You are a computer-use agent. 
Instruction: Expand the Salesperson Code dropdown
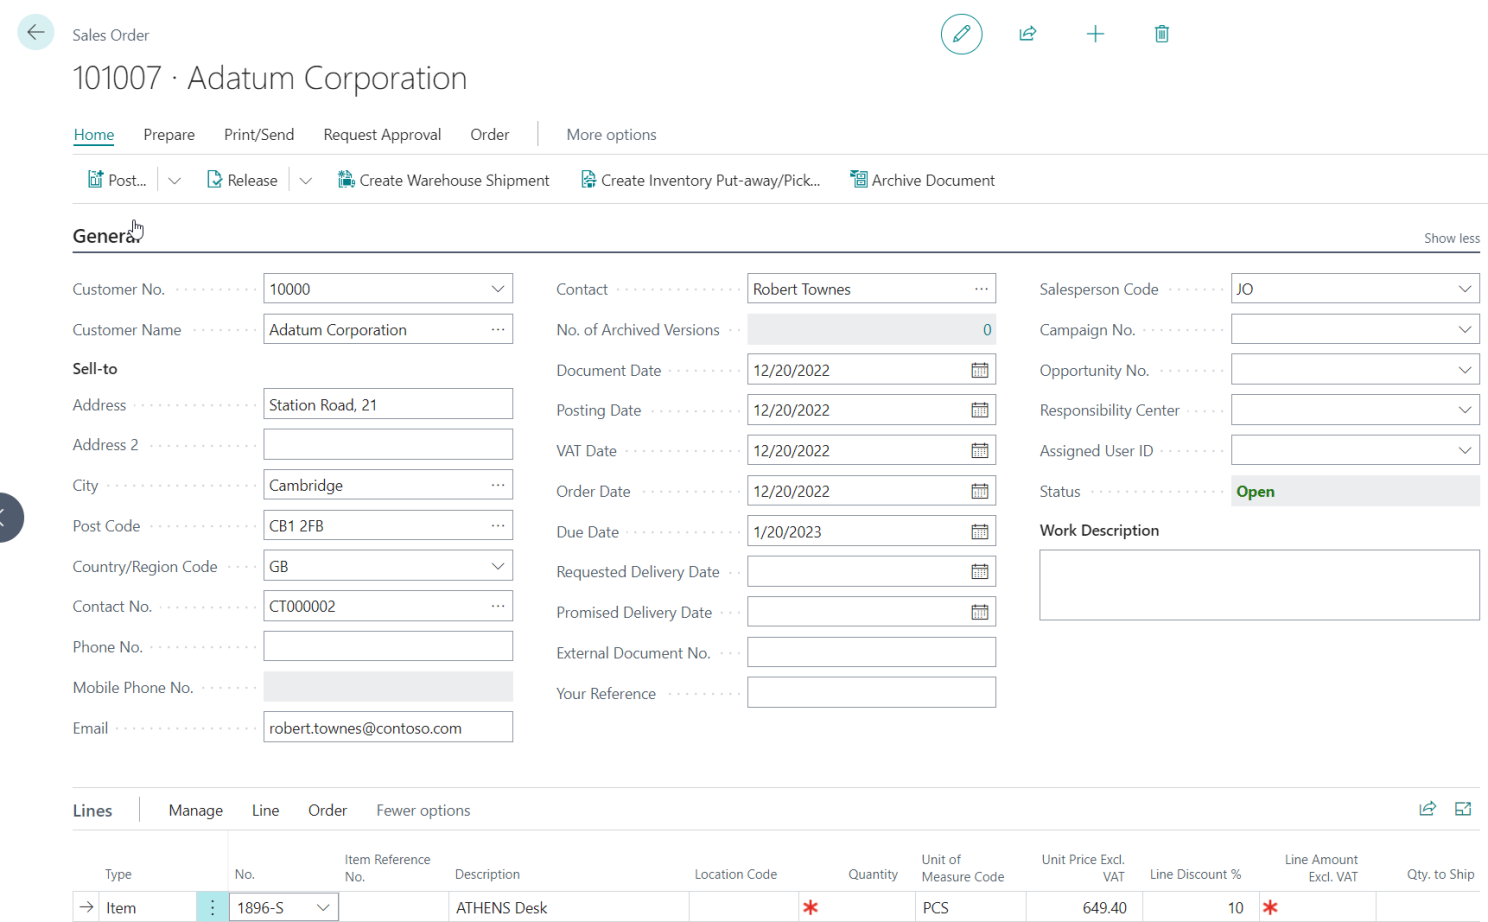[x=1465, y=289]
